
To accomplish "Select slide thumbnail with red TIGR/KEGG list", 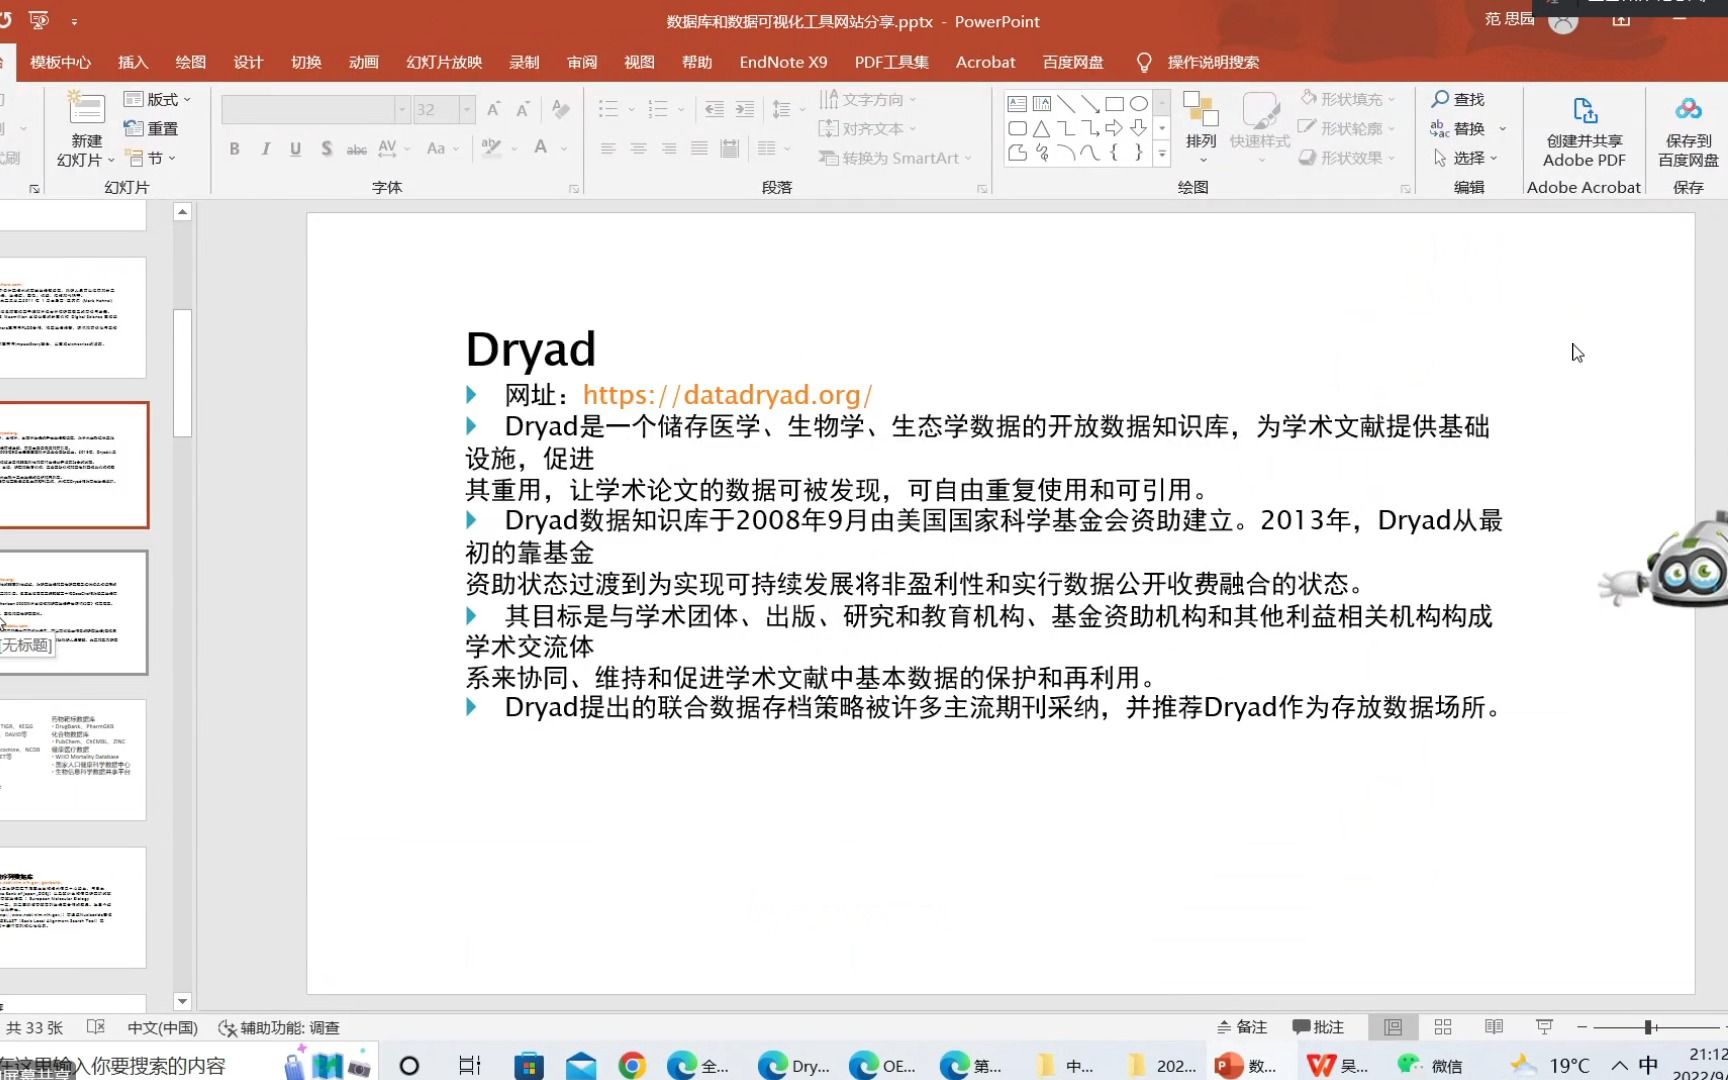I will point(73,759).
